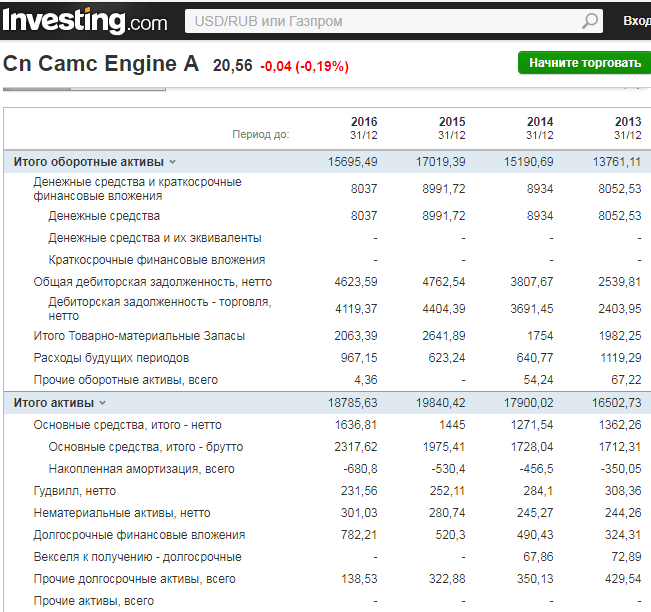Screen dimensions: 651x612
Task: Click Основные средства, итого - брутто label
Action: 146,447
